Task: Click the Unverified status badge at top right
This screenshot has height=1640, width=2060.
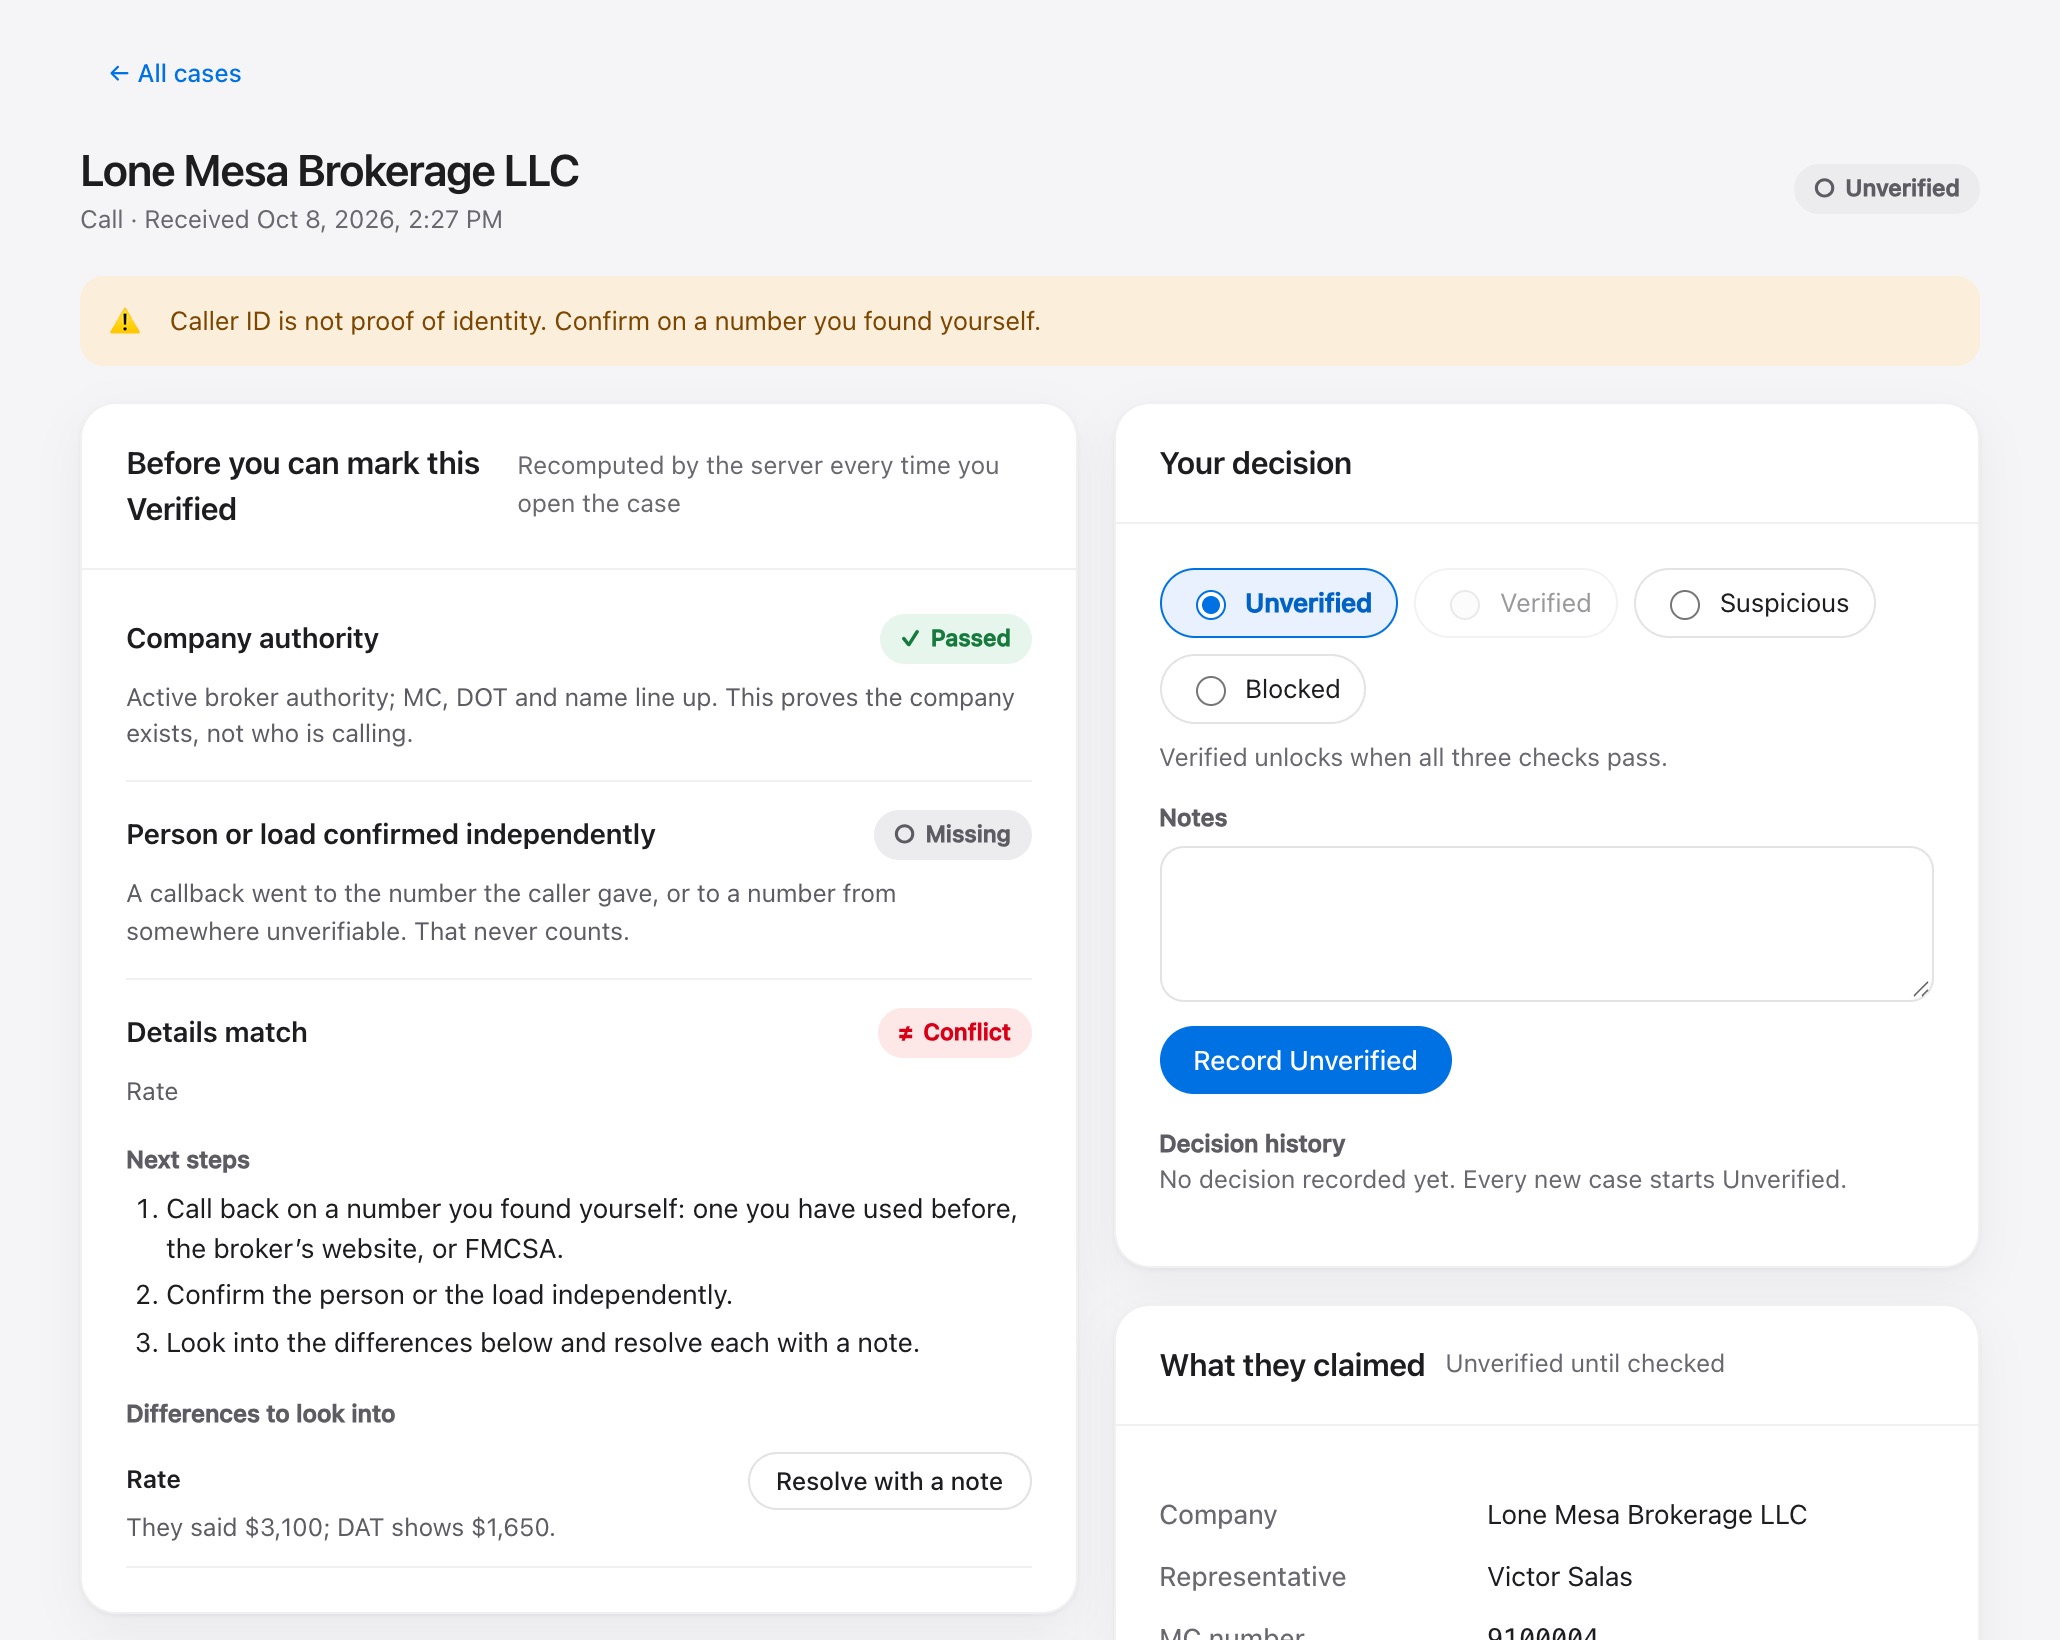Action: (1886, 188)
